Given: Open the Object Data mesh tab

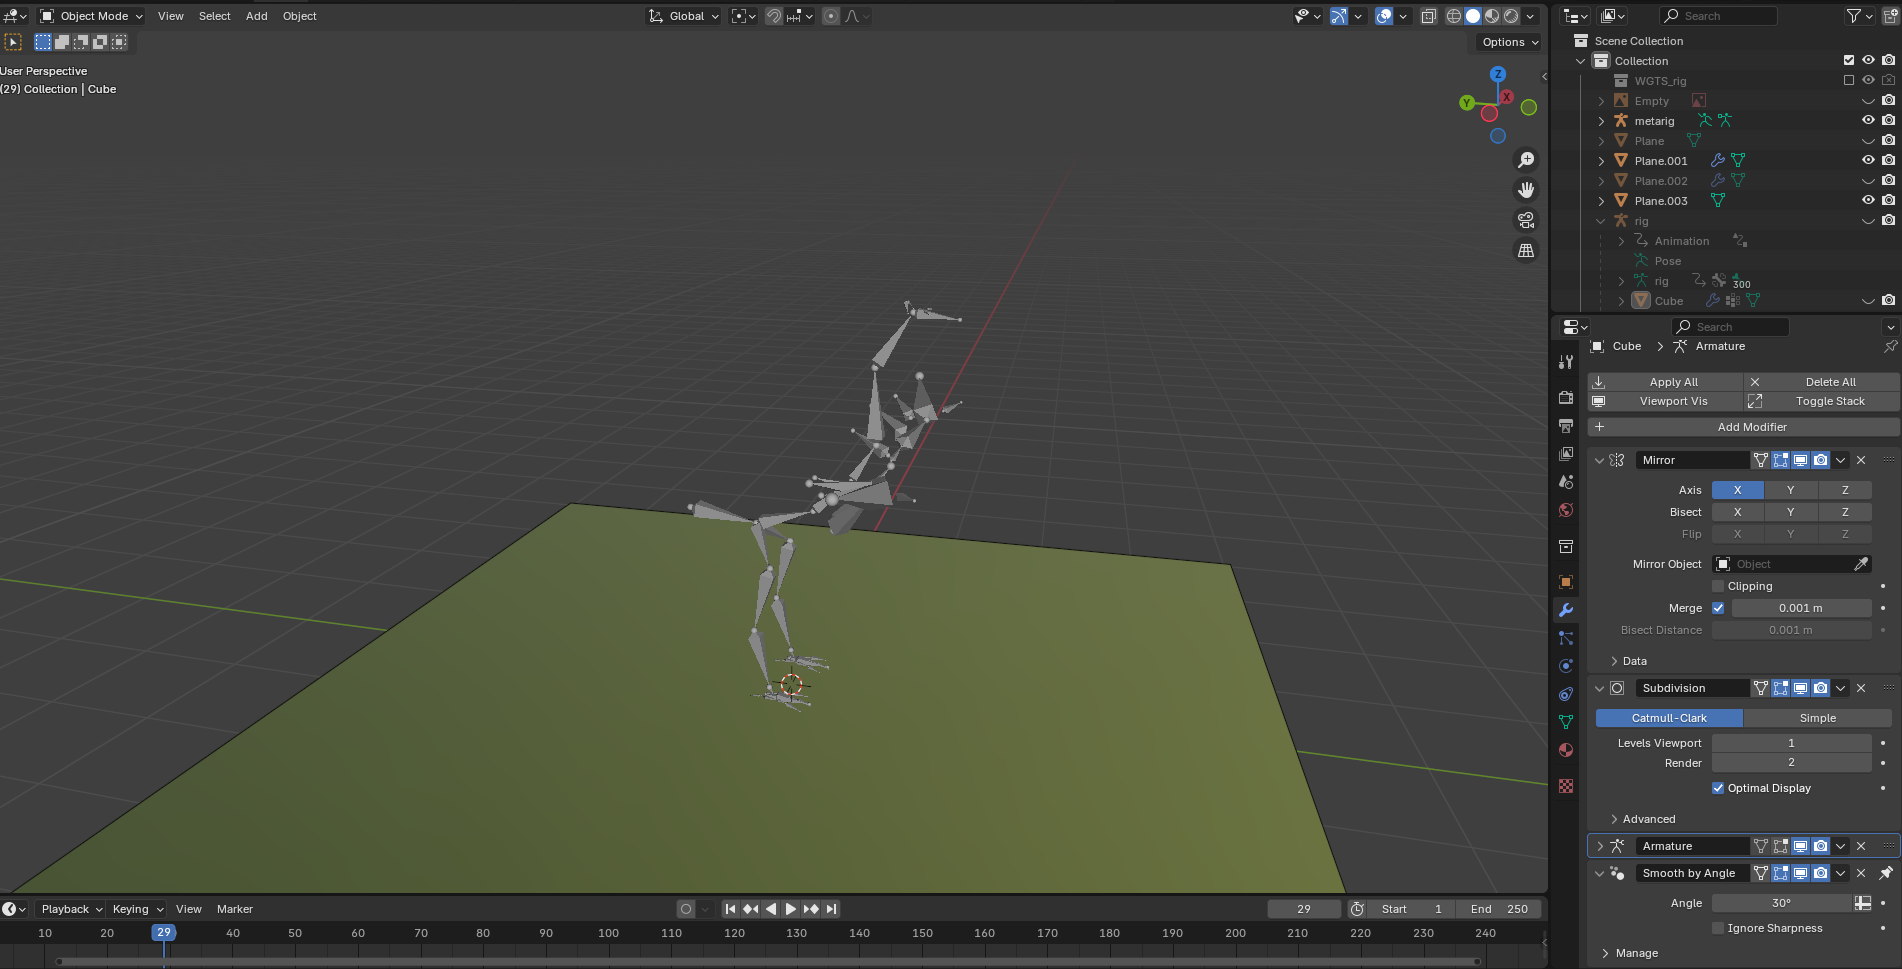Looking at the screenshot, I should coord(1566,722).
